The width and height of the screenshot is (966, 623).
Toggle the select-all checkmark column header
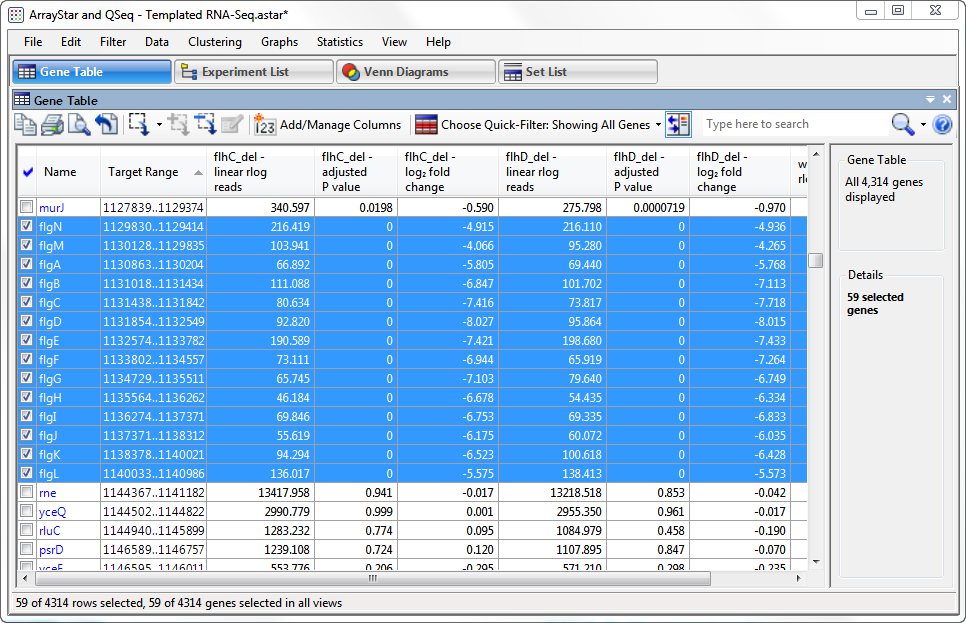point(27,171)
